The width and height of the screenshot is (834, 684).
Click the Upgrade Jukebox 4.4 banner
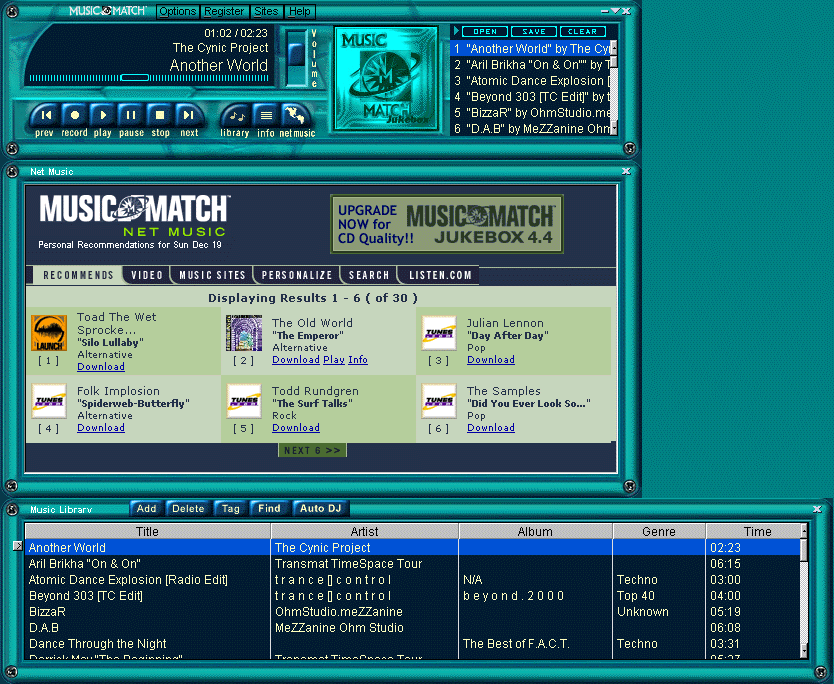click(x=447, y=224)
